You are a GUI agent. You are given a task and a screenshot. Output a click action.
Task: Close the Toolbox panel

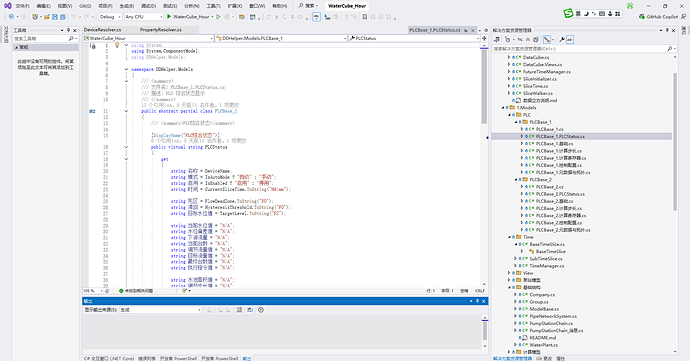(x=75, y=30)
